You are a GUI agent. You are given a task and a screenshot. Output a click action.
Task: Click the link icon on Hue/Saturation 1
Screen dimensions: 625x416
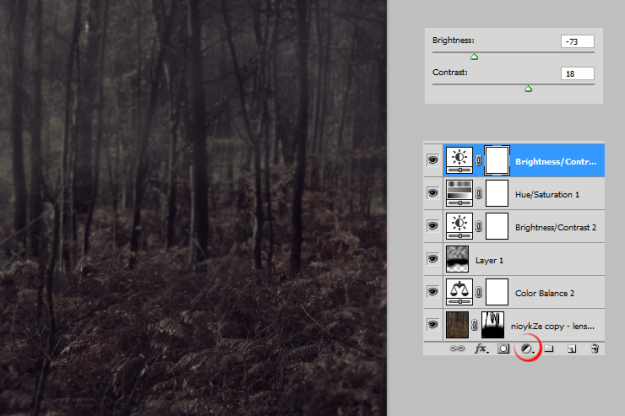(479, 194)
